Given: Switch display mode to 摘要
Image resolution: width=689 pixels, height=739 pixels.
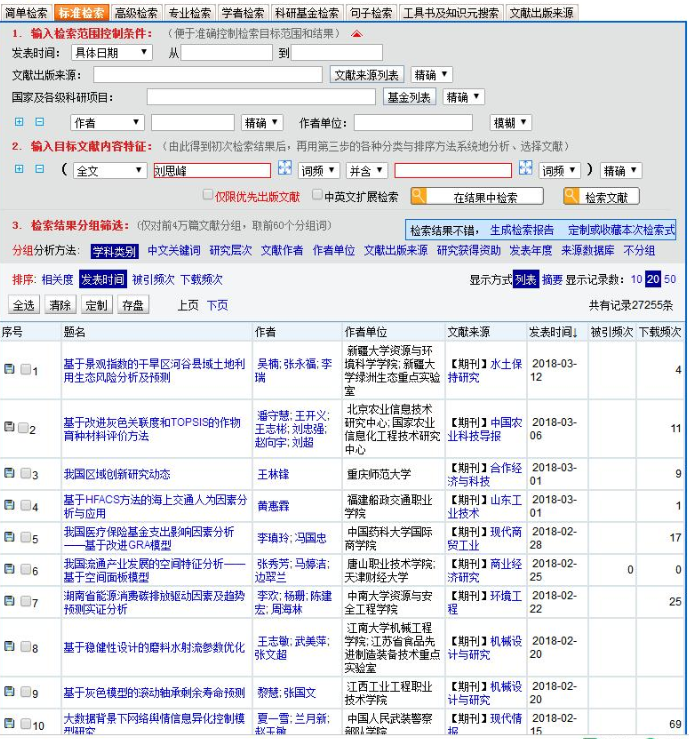Looking at the screenshot, I should [x=552, y=279].
